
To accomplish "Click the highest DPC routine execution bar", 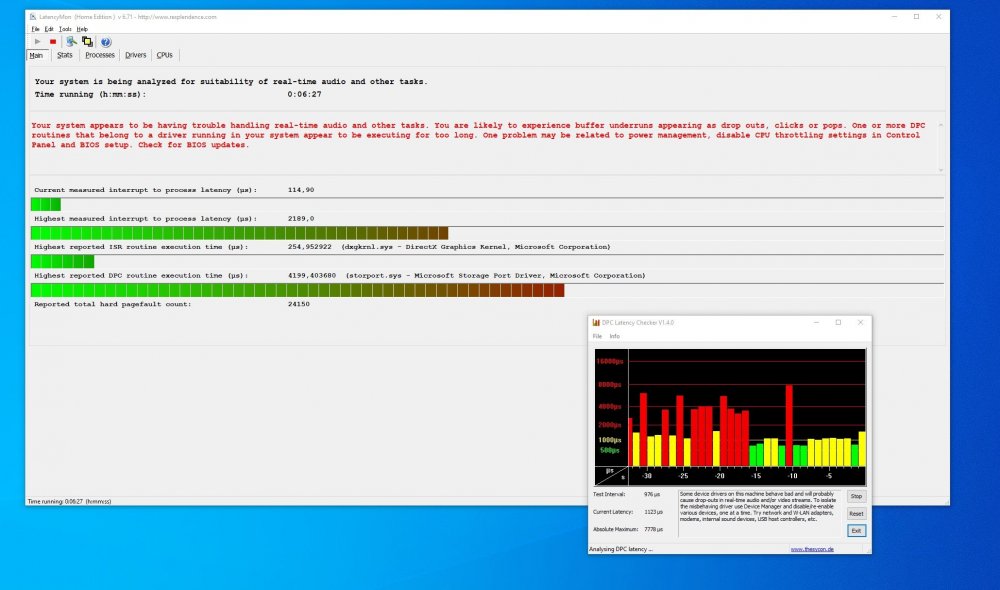I will pyautogui.click(x=487, y=290).
